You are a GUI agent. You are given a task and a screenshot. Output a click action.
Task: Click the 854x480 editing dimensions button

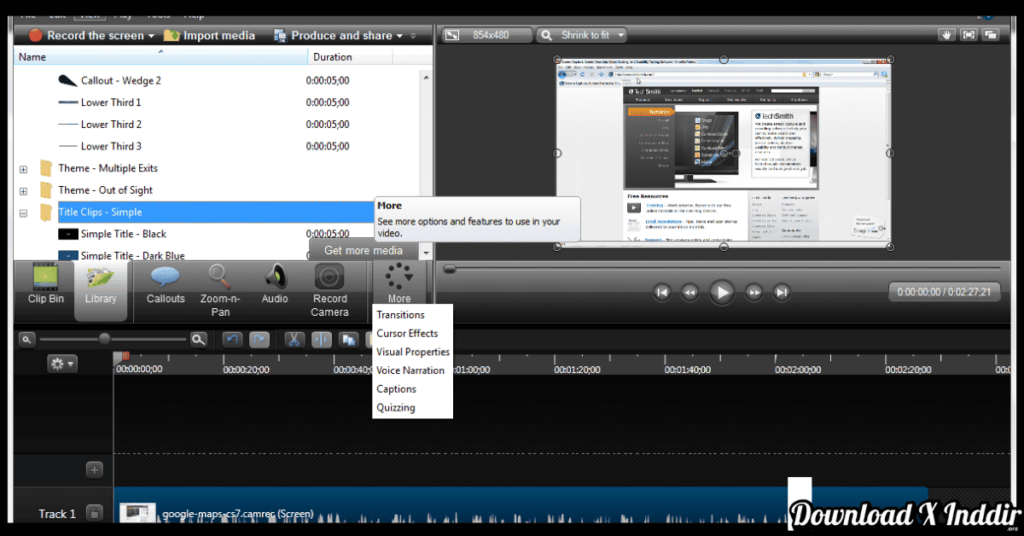(486, 35)
